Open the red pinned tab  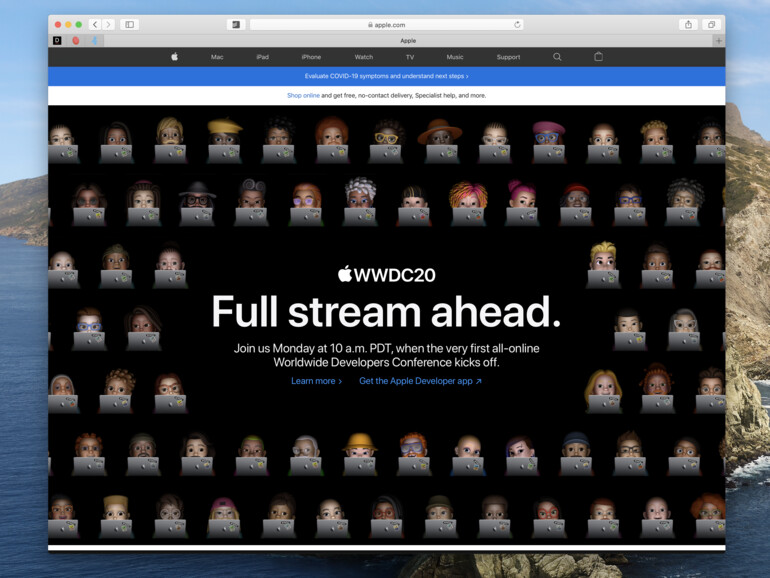point(76,41)
